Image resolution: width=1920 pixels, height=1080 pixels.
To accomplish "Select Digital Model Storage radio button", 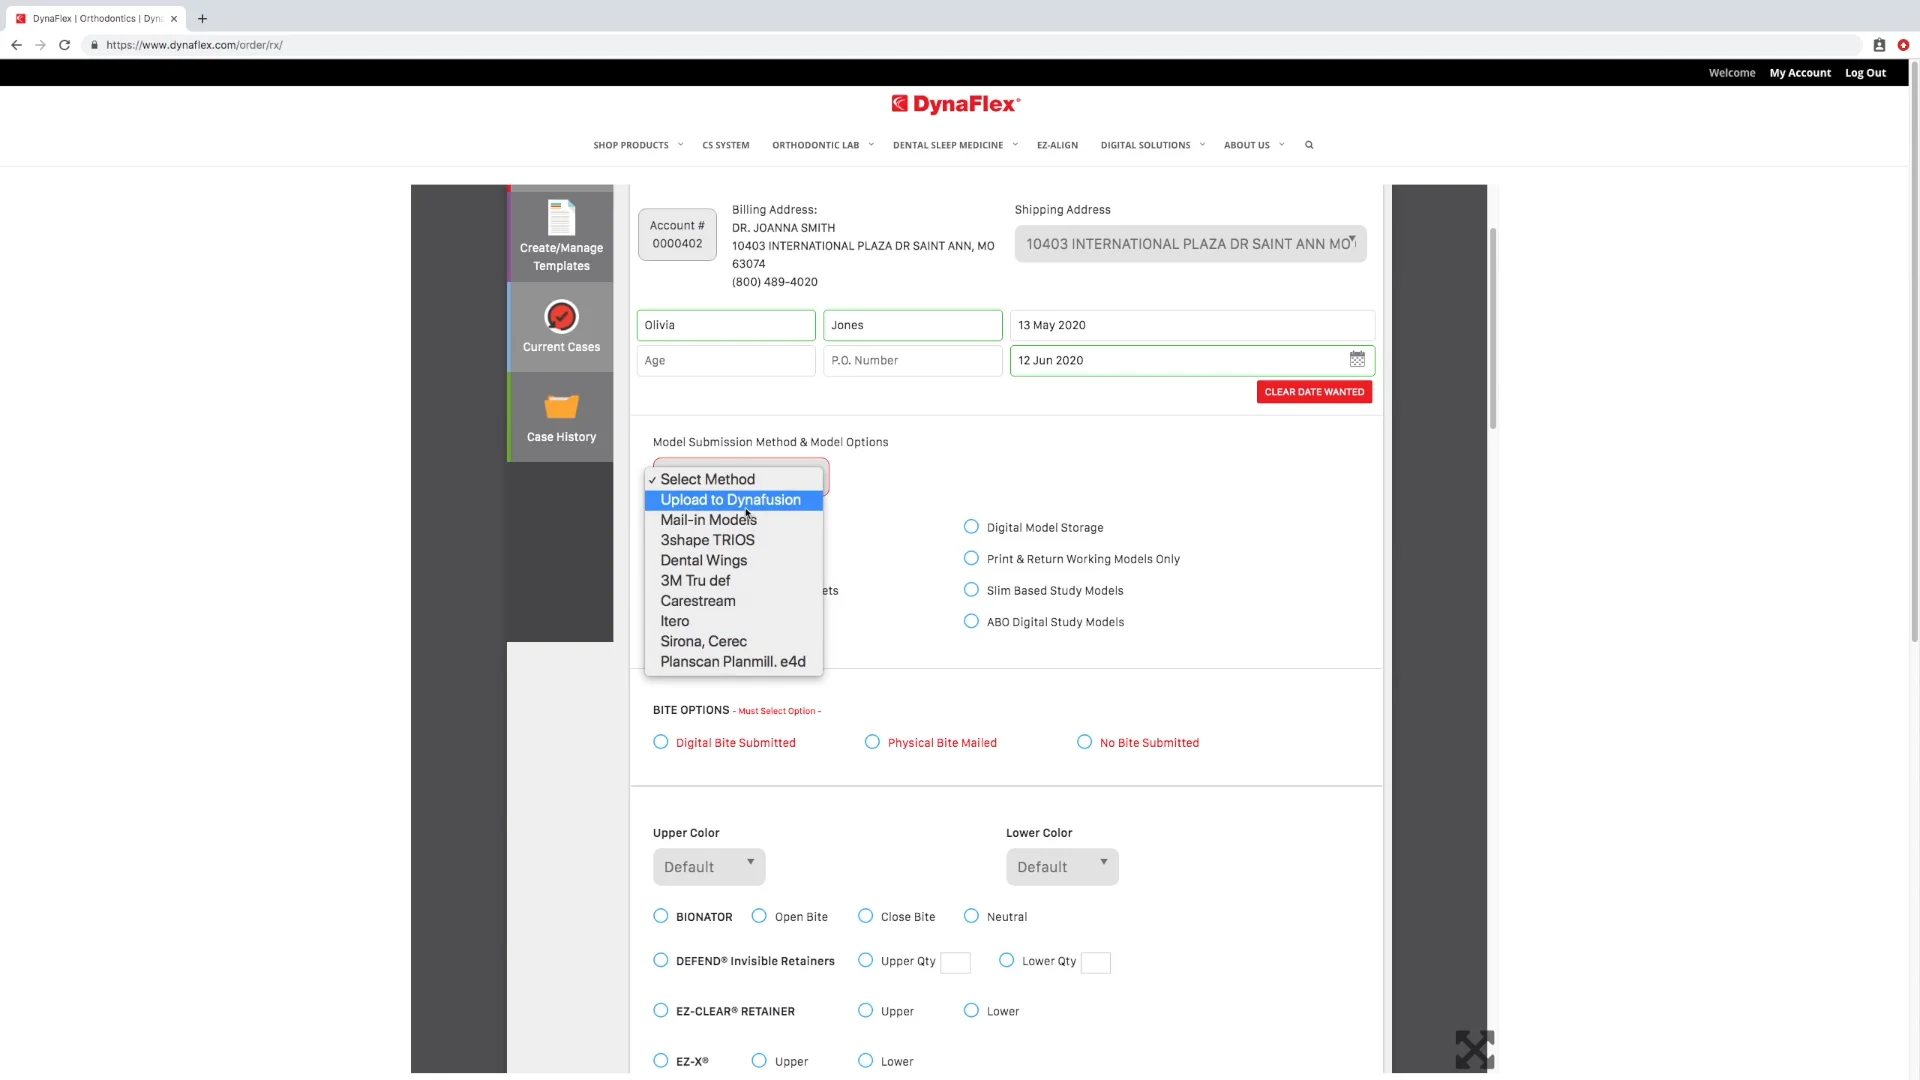I will tap(971, 527).
